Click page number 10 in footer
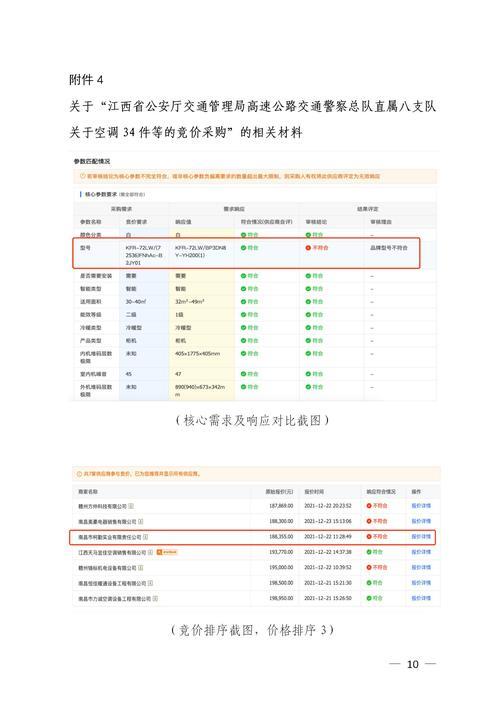The height and width of the screenshot is (707, 500). (413, 664)
